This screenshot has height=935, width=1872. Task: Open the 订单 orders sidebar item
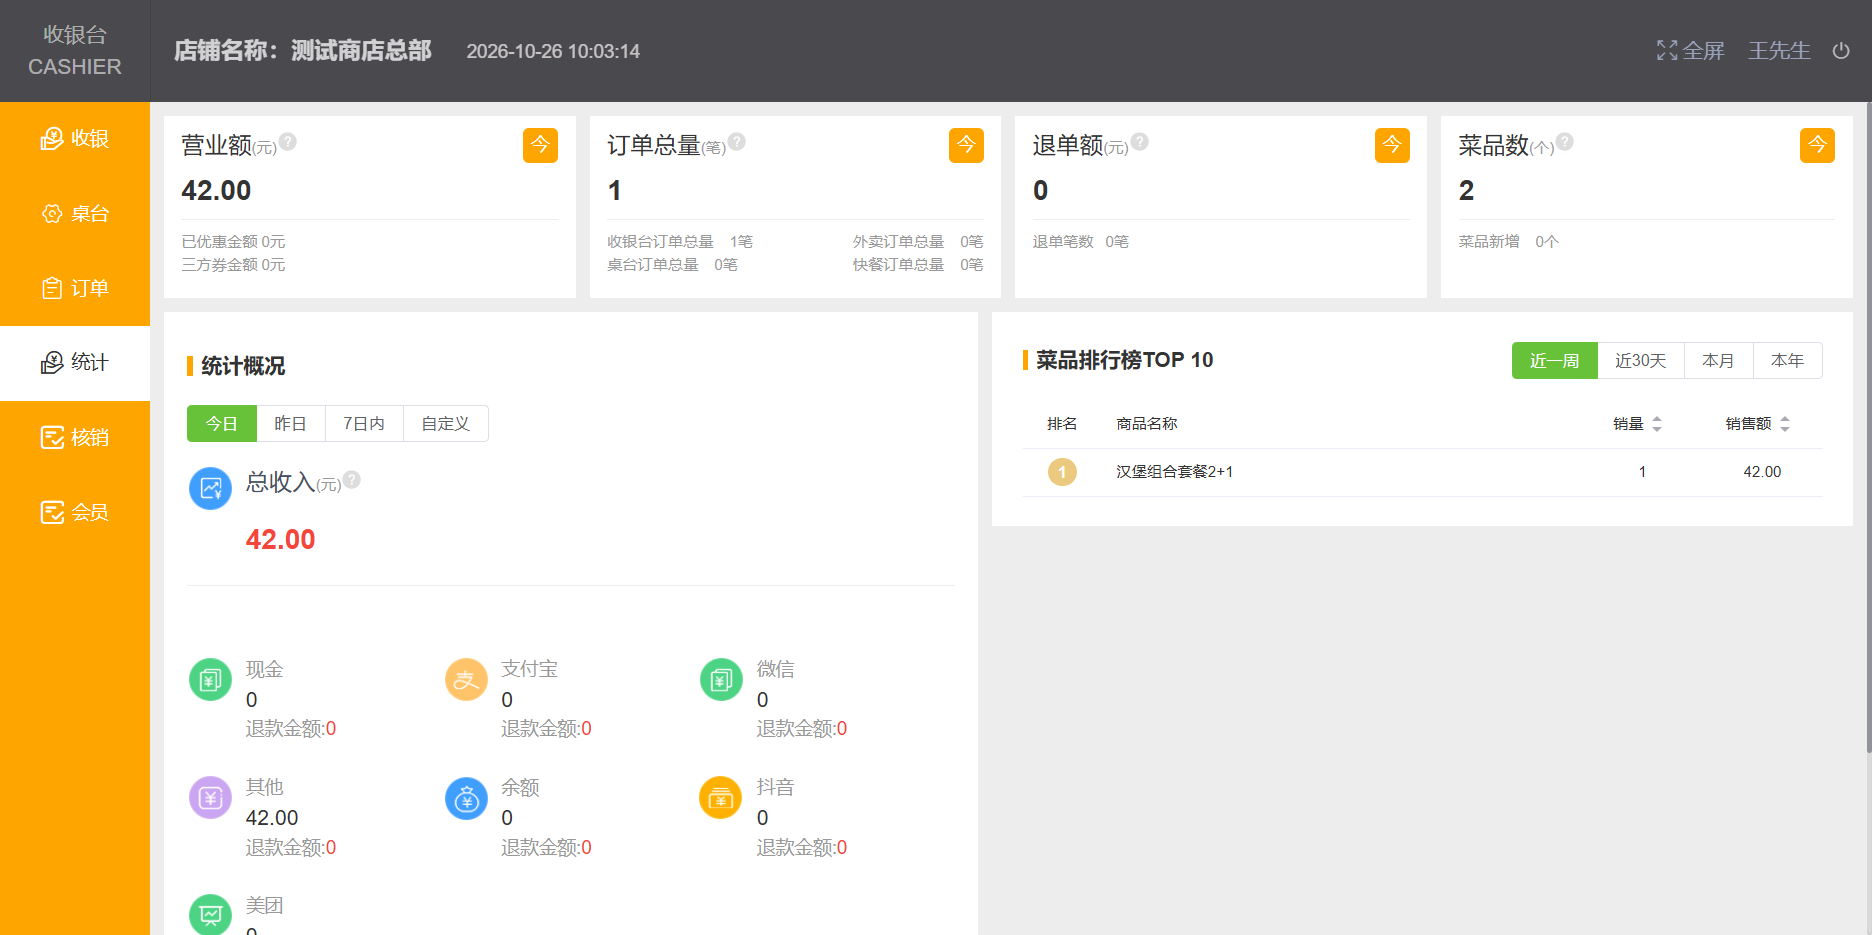75,288
